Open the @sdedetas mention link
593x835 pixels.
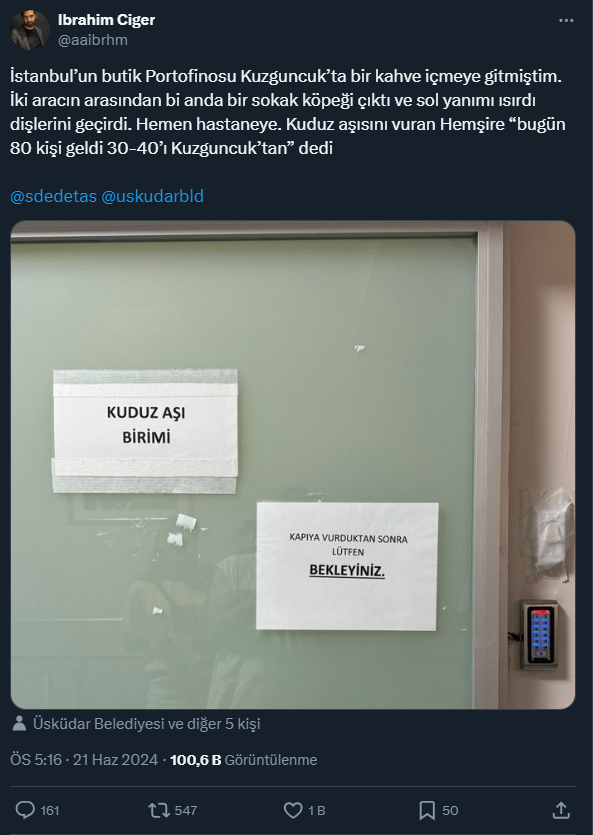pyautogui.click(x=53, y=196)
